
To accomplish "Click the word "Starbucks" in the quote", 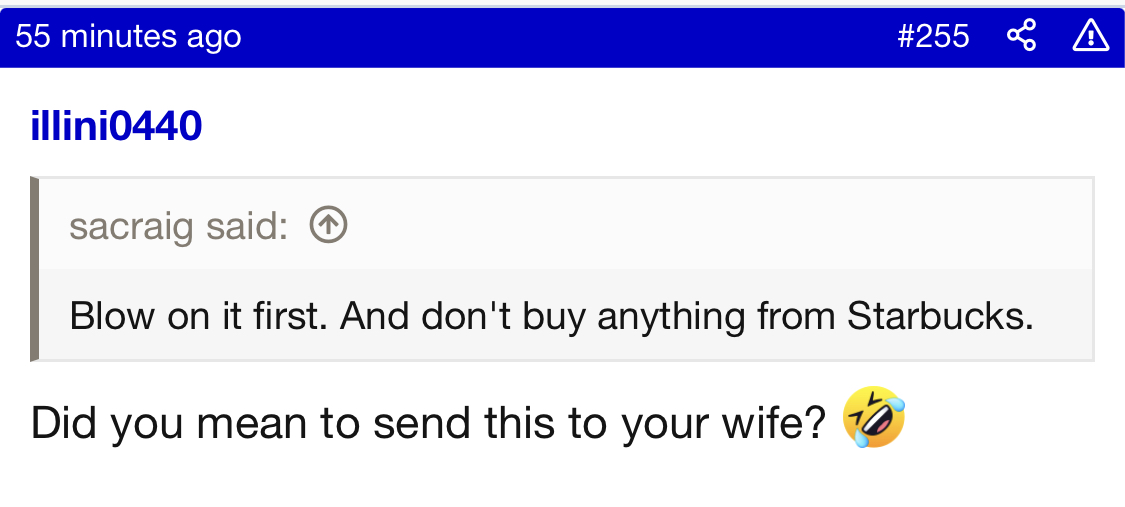I will click(x=939, y=316).
